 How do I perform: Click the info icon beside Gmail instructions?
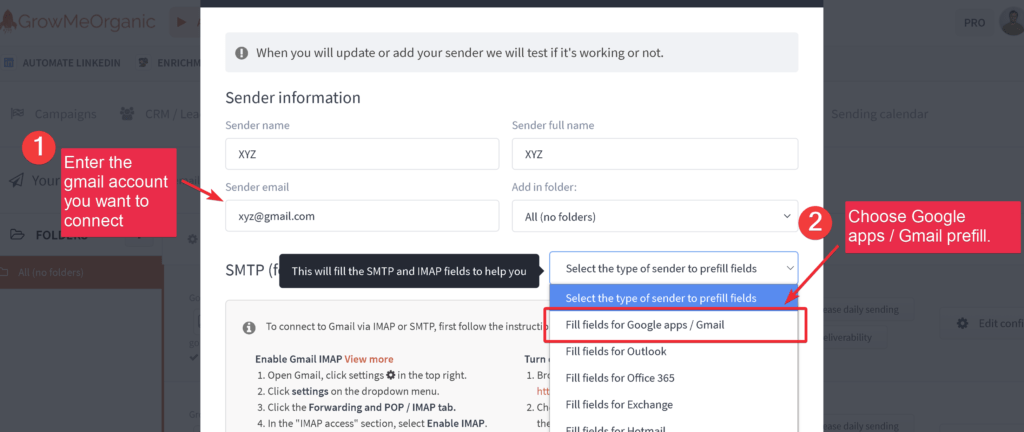[249, 328]
